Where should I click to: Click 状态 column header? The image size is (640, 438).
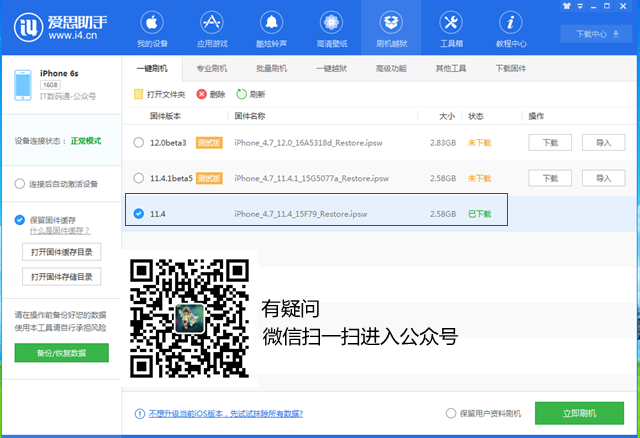(x=476, y=116)
